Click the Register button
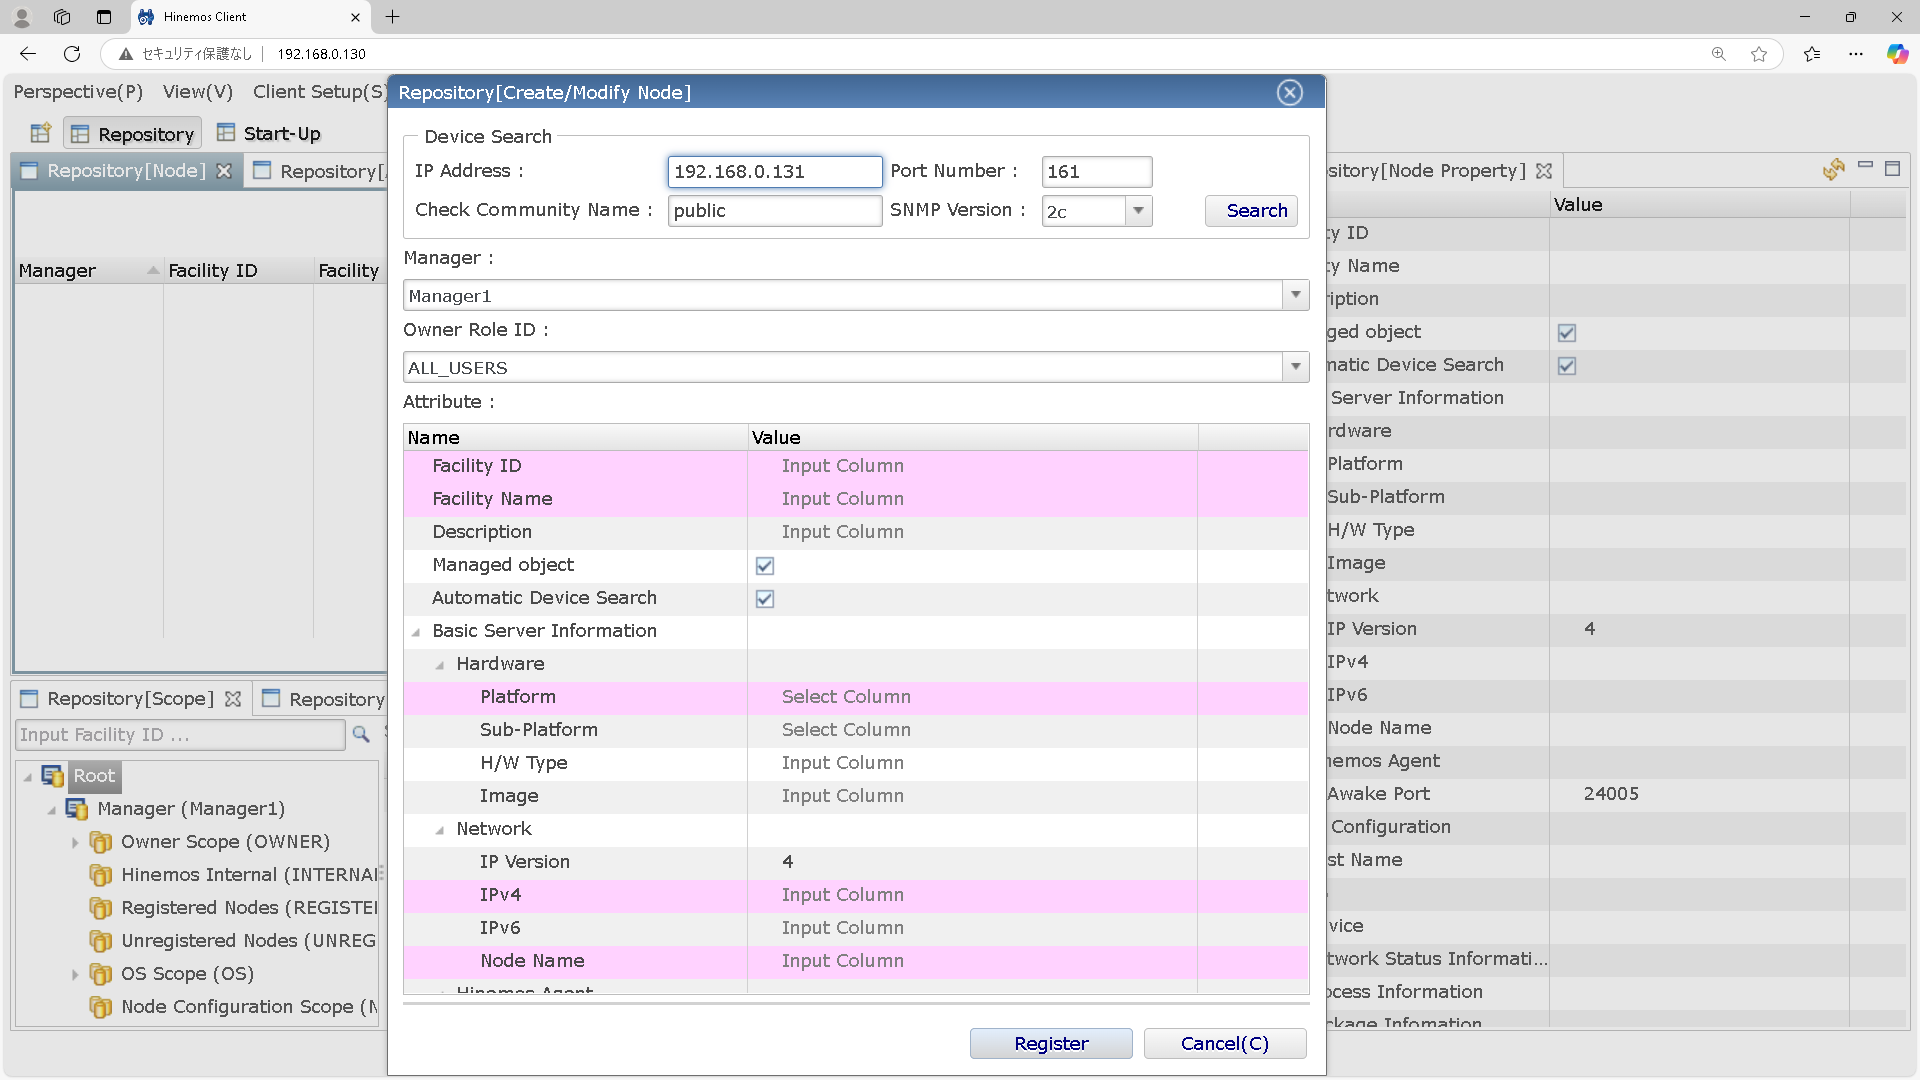This screenshot has height=1080, width=1920. click(x=1050, y=1043)
